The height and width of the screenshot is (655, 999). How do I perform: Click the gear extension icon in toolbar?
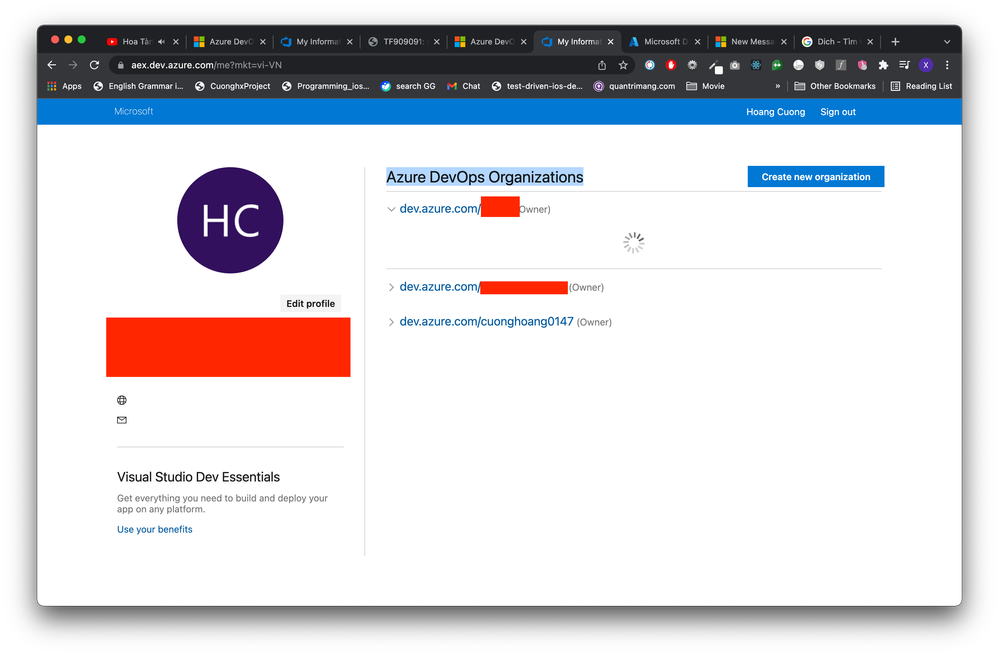(692, 65)
